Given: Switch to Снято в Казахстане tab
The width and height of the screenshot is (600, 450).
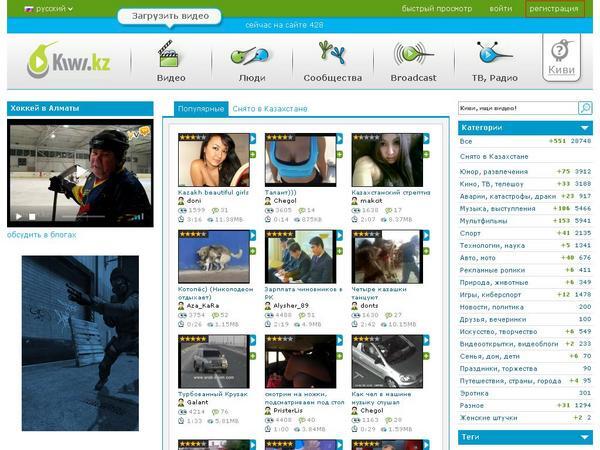Looking at the screenshot, I should [x=270, y=109].
